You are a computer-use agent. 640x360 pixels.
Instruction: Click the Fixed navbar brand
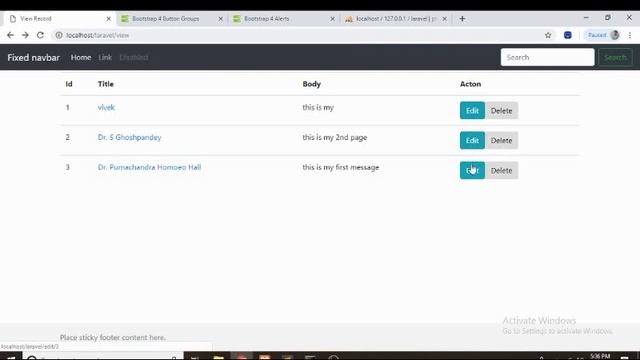(x=33, y=58)
